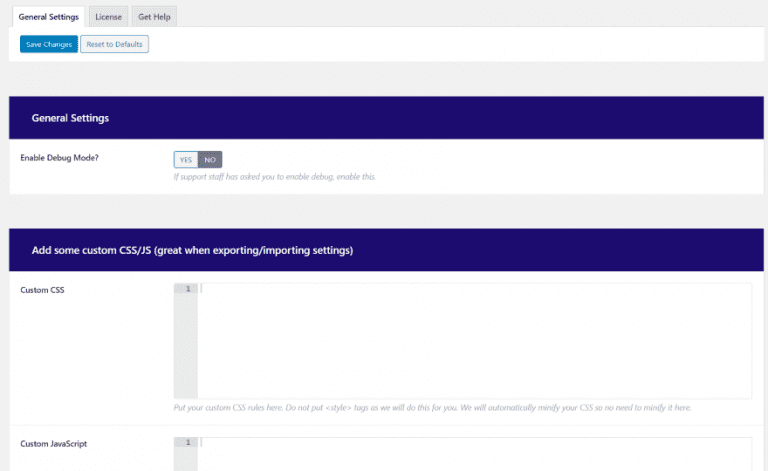Click the Enable Debug Mode? label
Screen dimensions: 768x471
point(59,158)
